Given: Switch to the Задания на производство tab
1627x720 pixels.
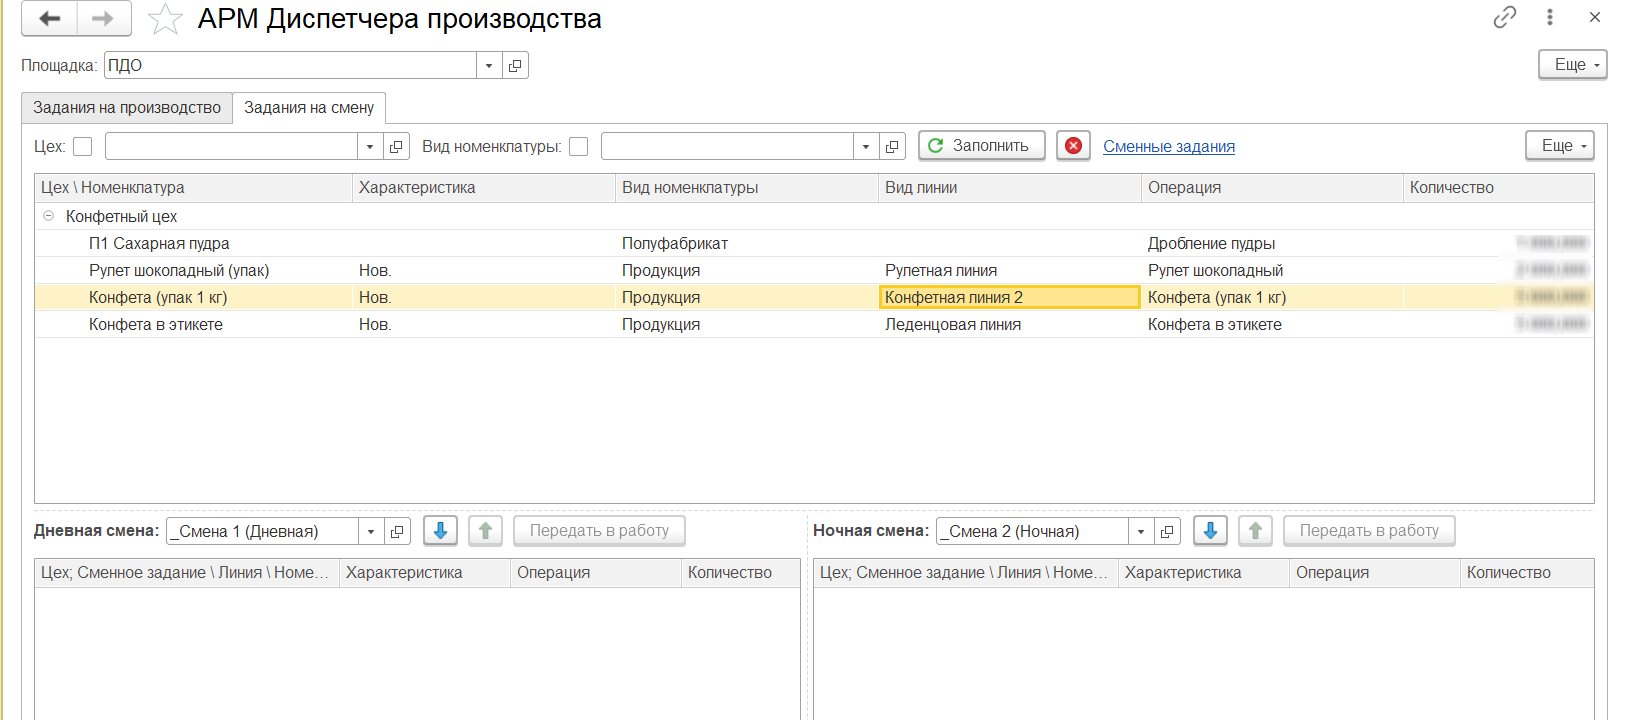Looking at the screenshot, I should click(x=127, y=108).
